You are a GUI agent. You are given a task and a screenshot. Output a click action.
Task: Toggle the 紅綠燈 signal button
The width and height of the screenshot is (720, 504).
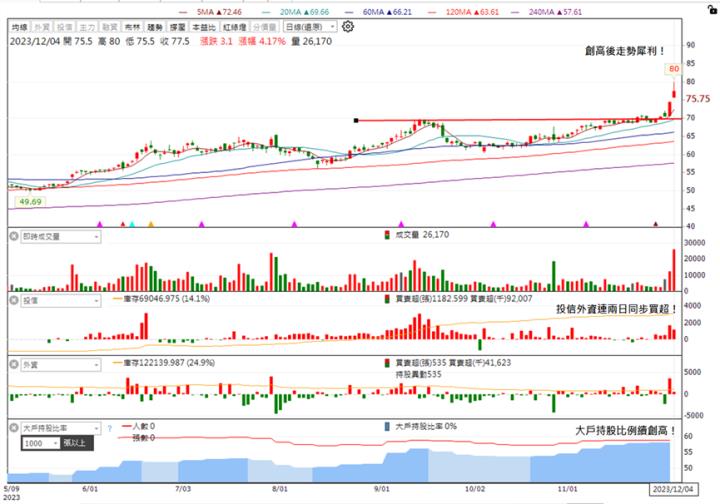[235, 28]
